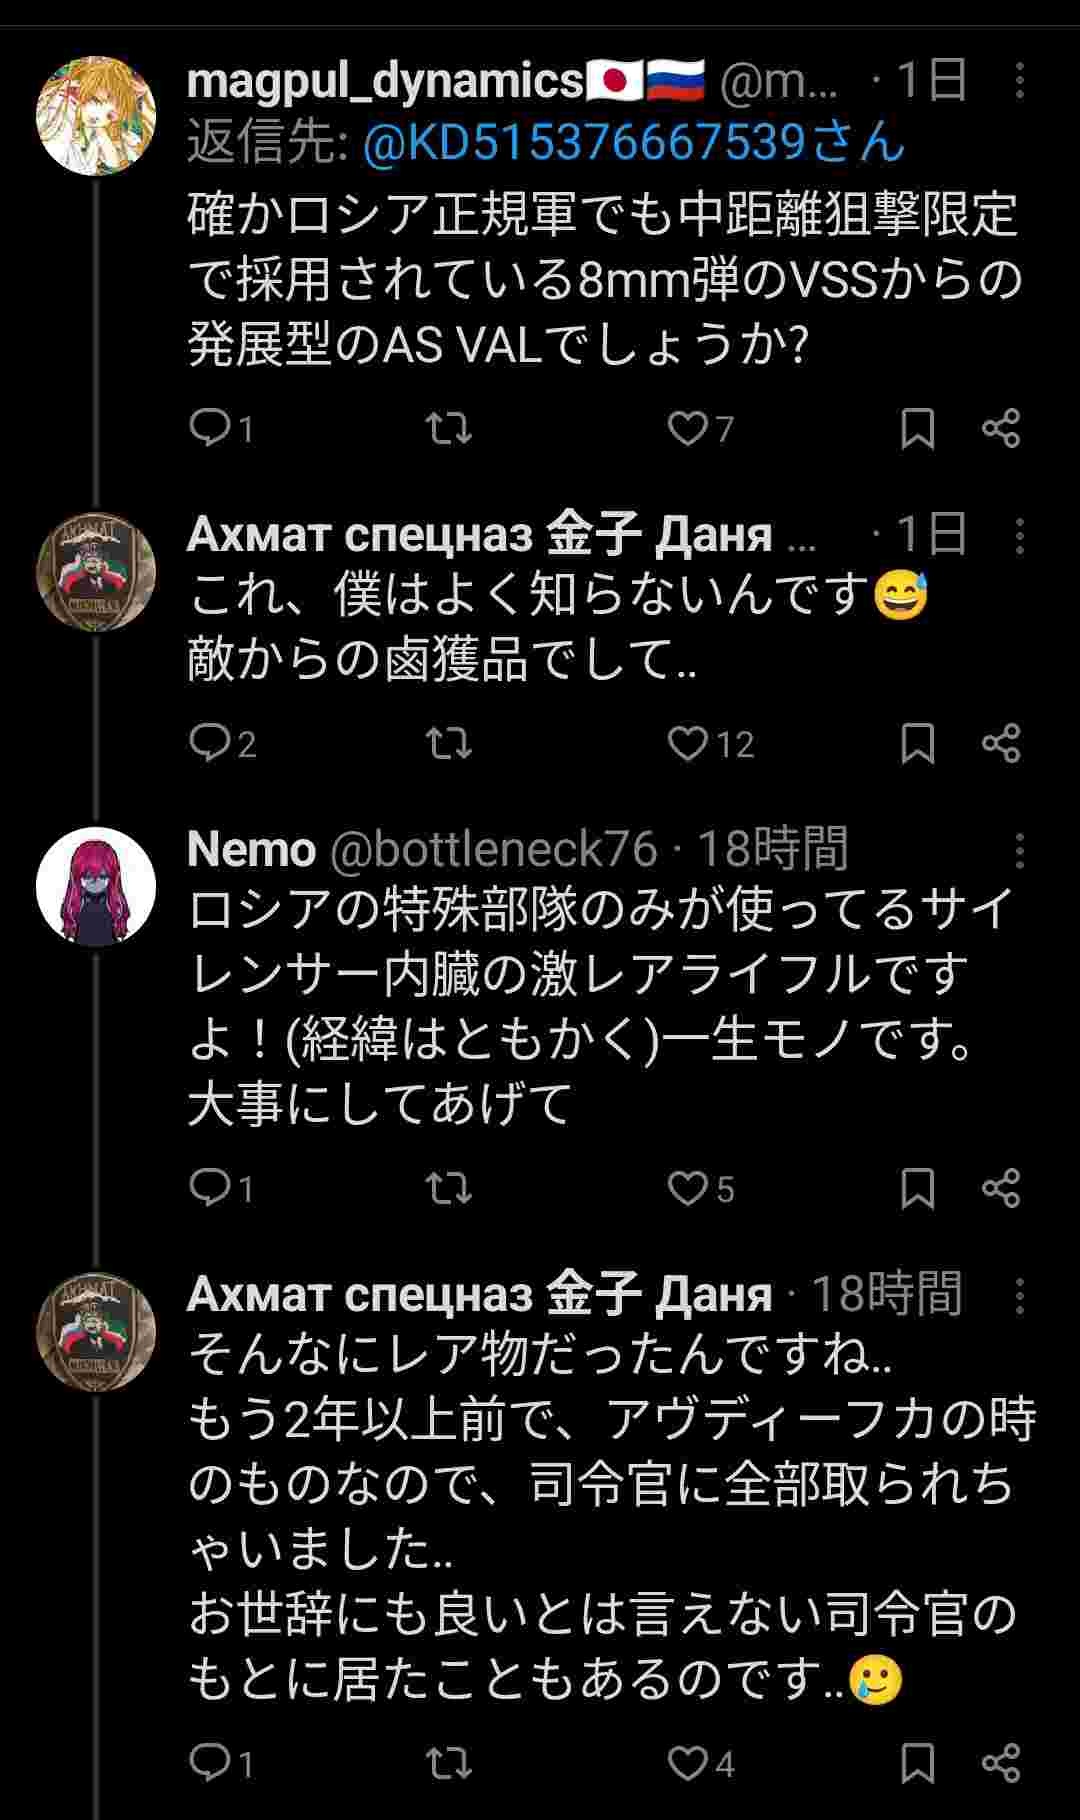Like magpul_dynamics's tweet with 7 likes
1080x1820 pixels.
pos(688,429)
